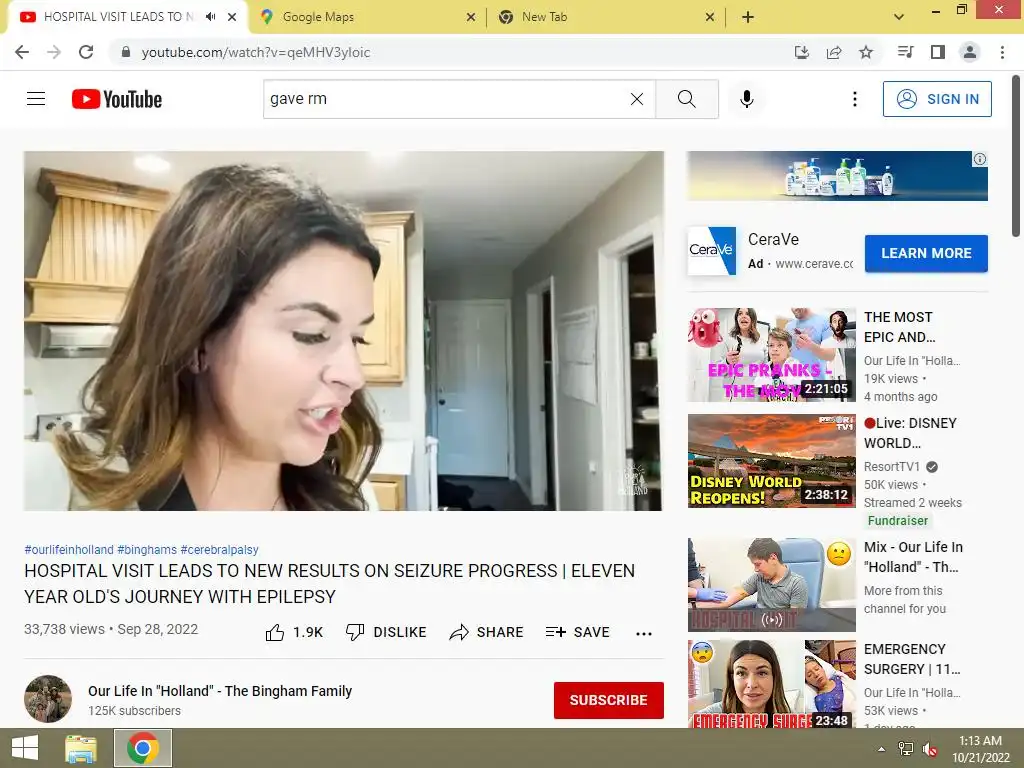Viewport: 1024px width, 768px height.
Task: Open "Live: DISNEY WORLD..." video title
Action: (x=910, y=433)
